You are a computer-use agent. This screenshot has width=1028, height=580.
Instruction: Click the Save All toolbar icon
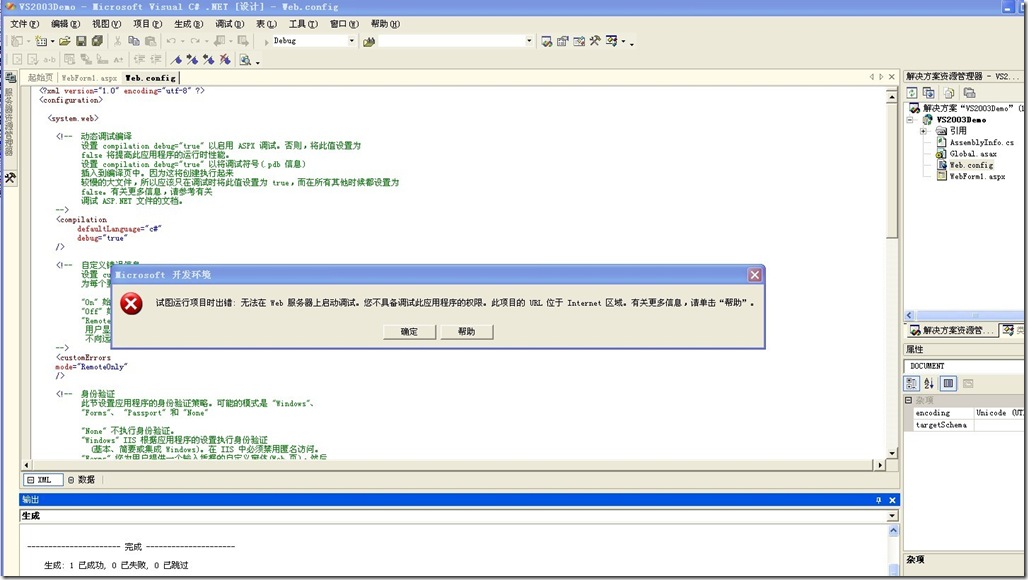click(97, 41)
